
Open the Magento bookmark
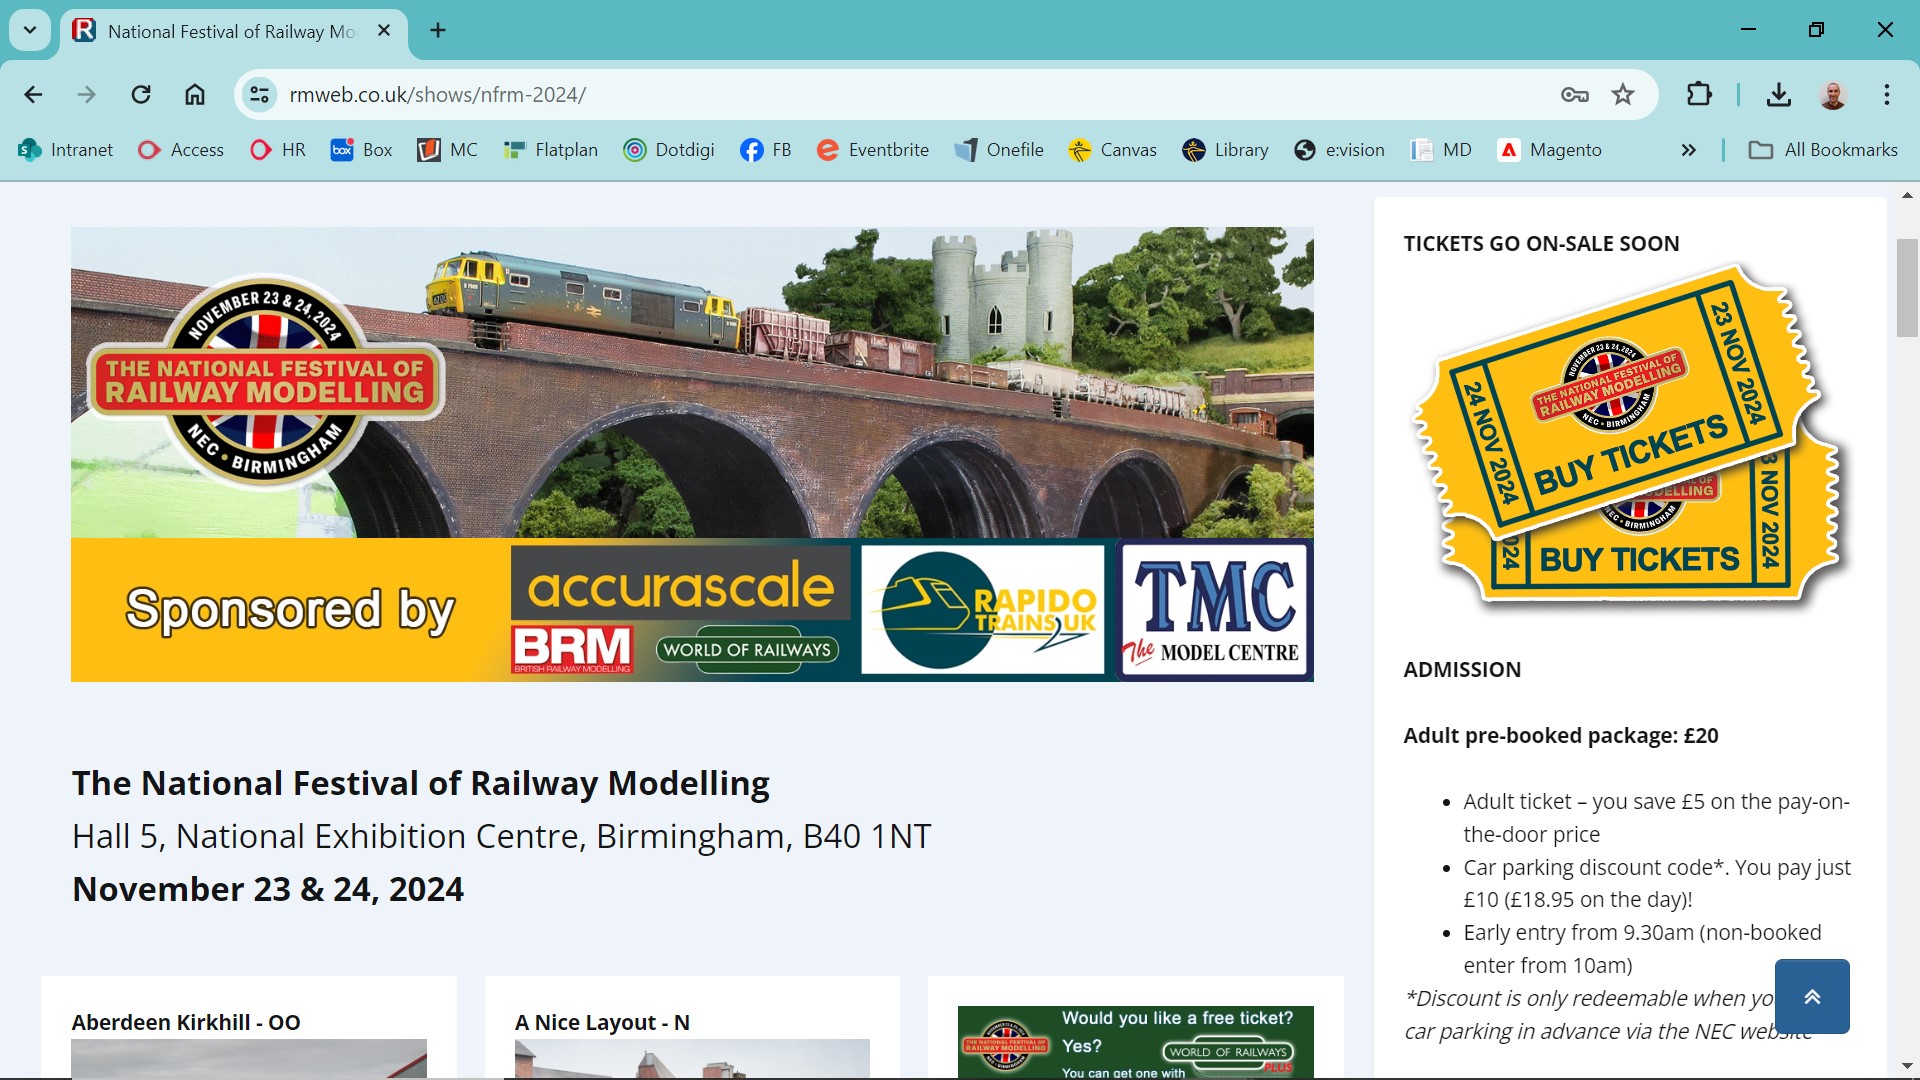coord(1548,150)
